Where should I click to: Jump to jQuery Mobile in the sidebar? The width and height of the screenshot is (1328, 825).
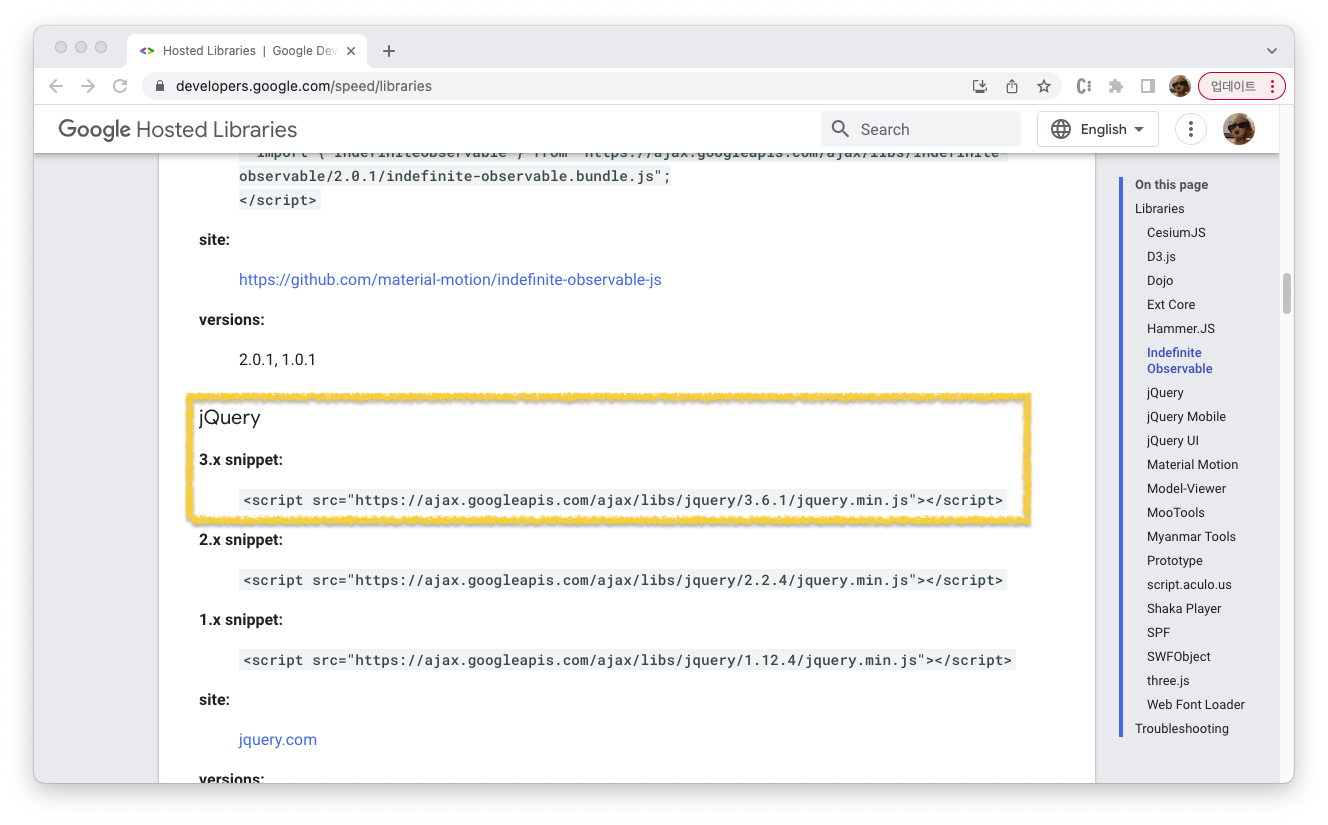coord(1186,417)
